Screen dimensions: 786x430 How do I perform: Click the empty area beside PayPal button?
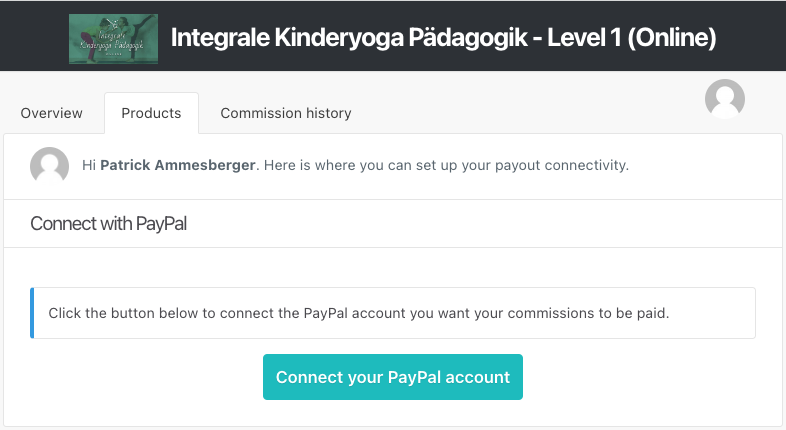pyautogui.click(x=637, y=377)
